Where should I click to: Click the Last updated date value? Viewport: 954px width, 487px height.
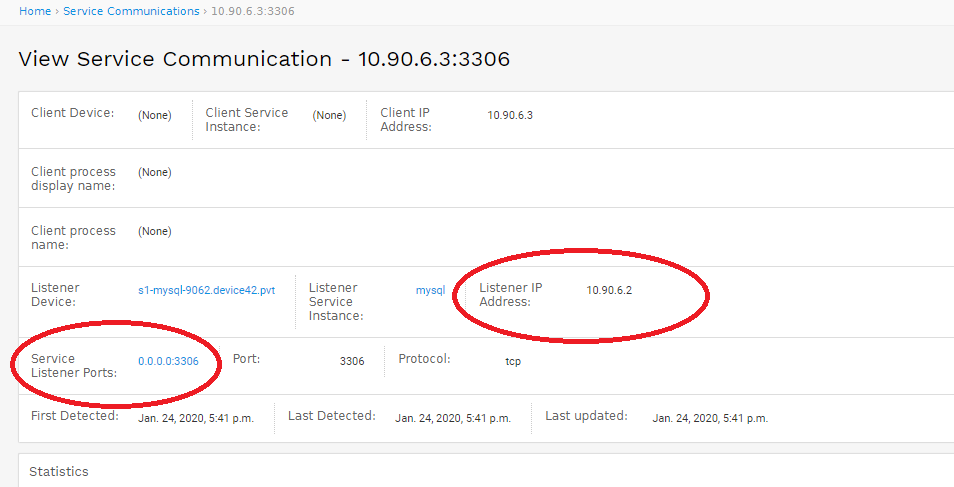(x=710, y=418)
